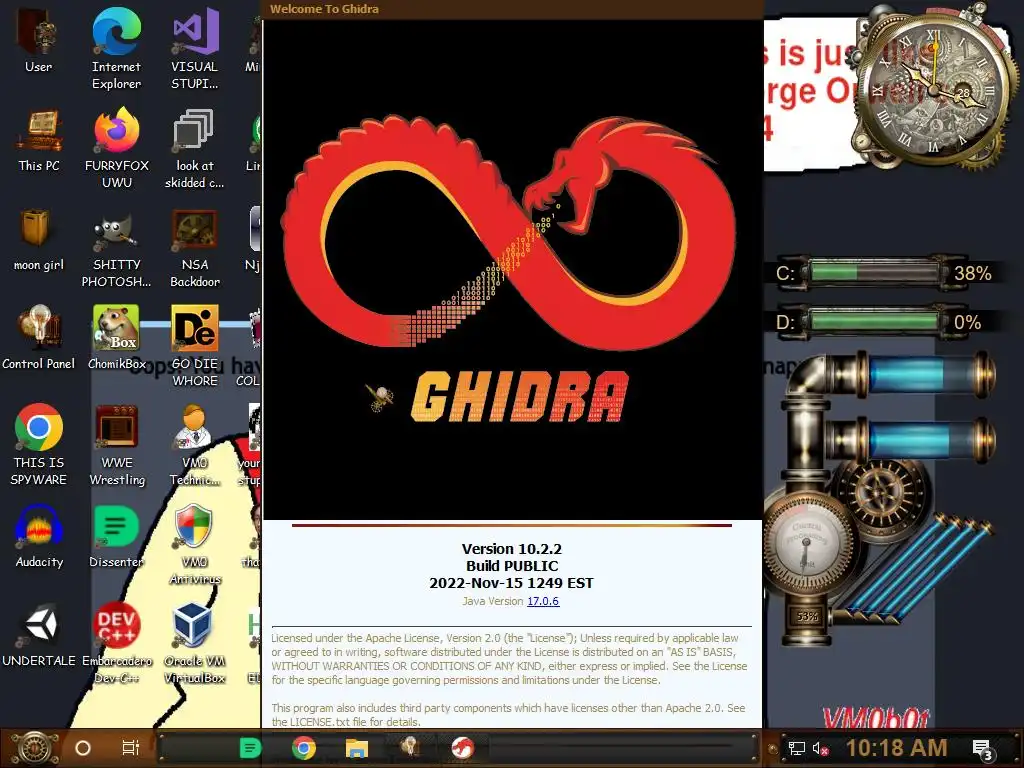Open network status tray icon
Viewport: 1024px width, 768px height.
[x=796, y=748]
